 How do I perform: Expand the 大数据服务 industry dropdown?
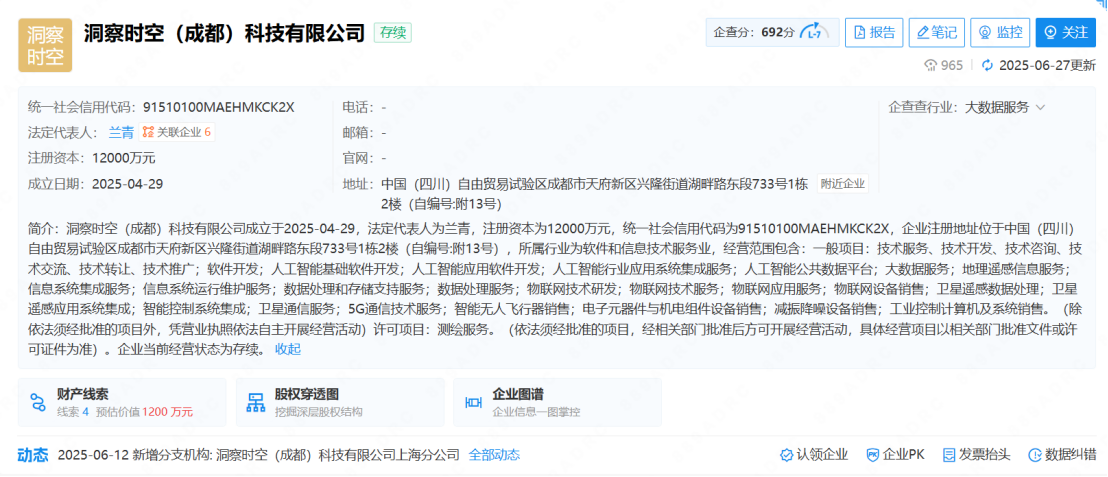click(x=1004, y=107)
